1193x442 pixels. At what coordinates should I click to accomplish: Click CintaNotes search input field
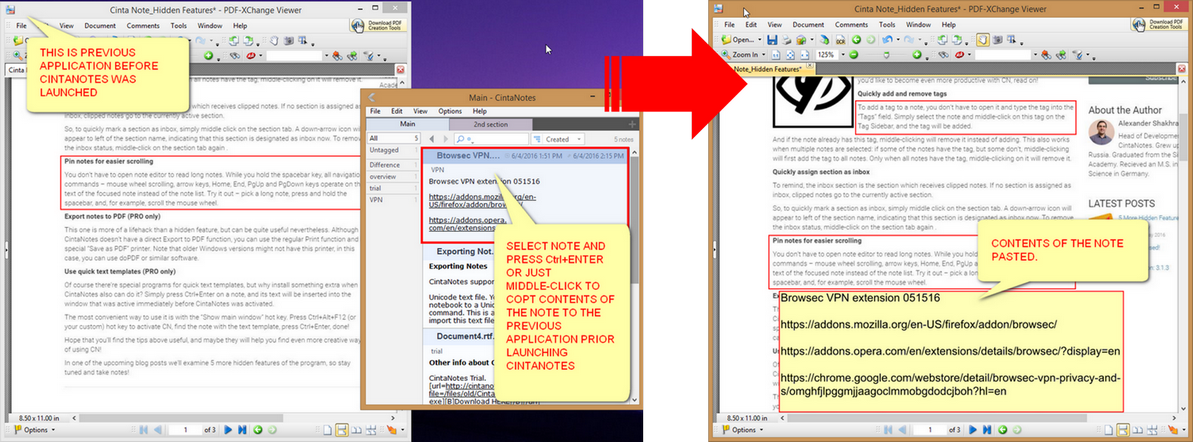click(x=492, y=139)
